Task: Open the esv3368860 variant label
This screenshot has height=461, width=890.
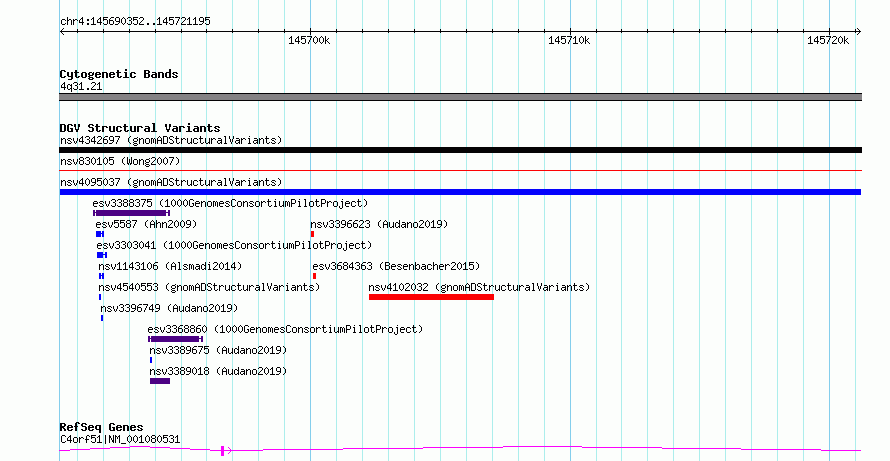Action: [x=285, y=329]
